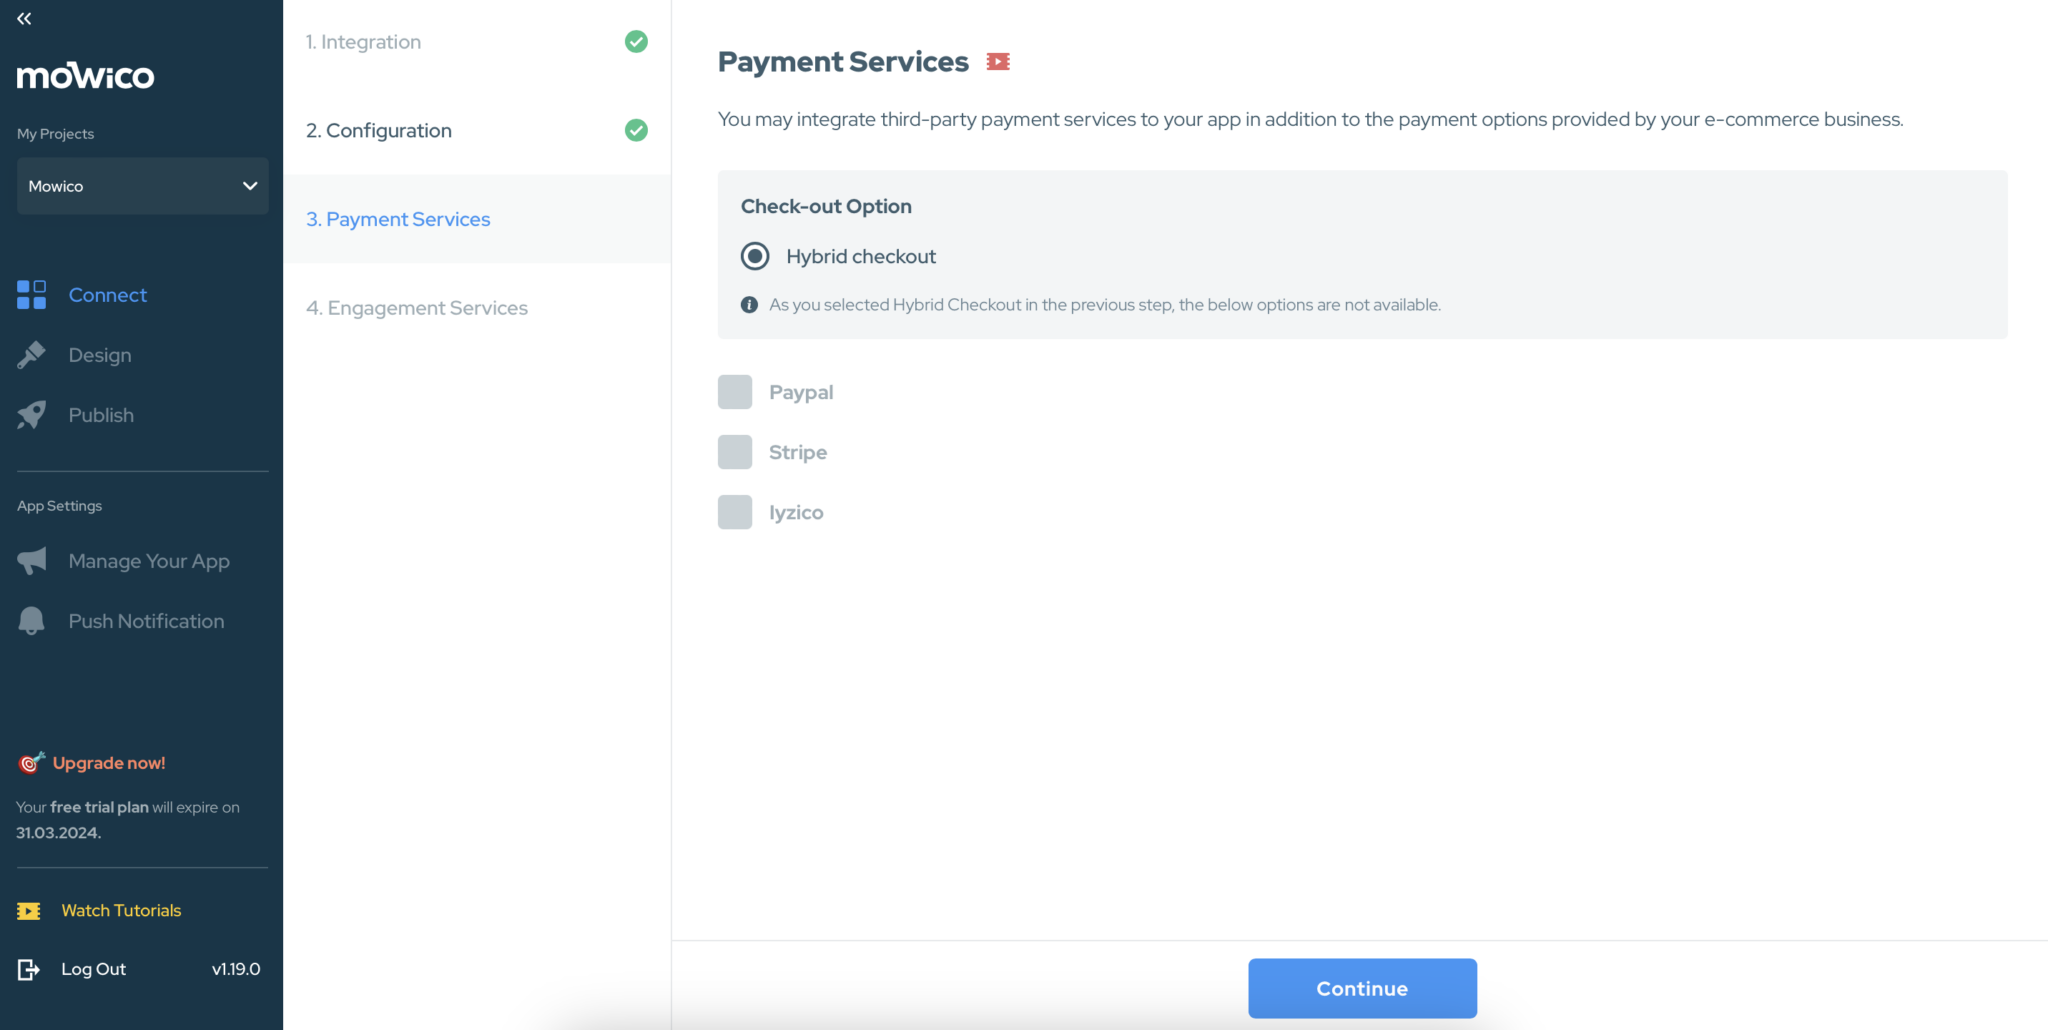Open the Mowico project dropdown
Viewport: 2048px width, 1030px height.
click(x=141, y=186)
